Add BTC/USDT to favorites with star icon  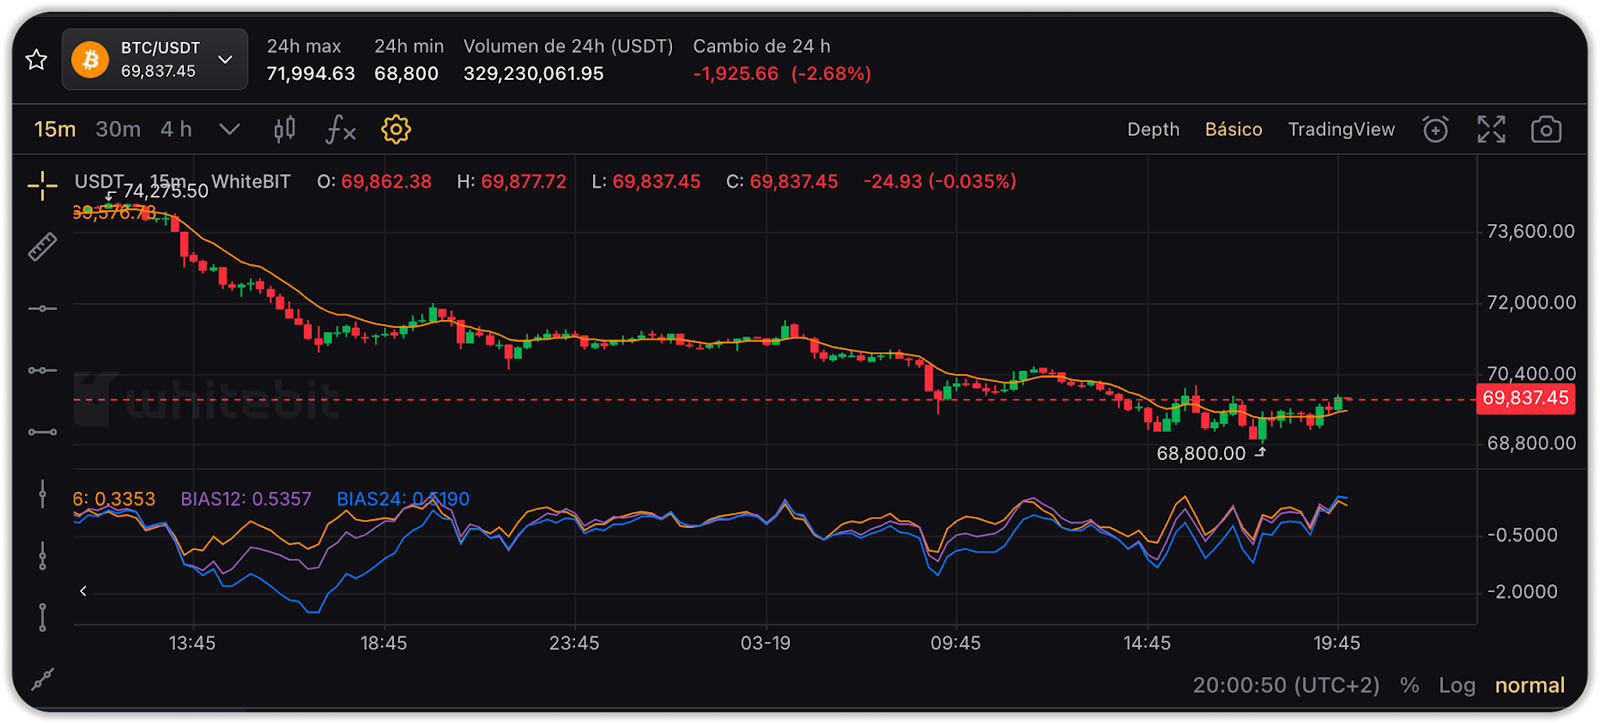(37, 60)
